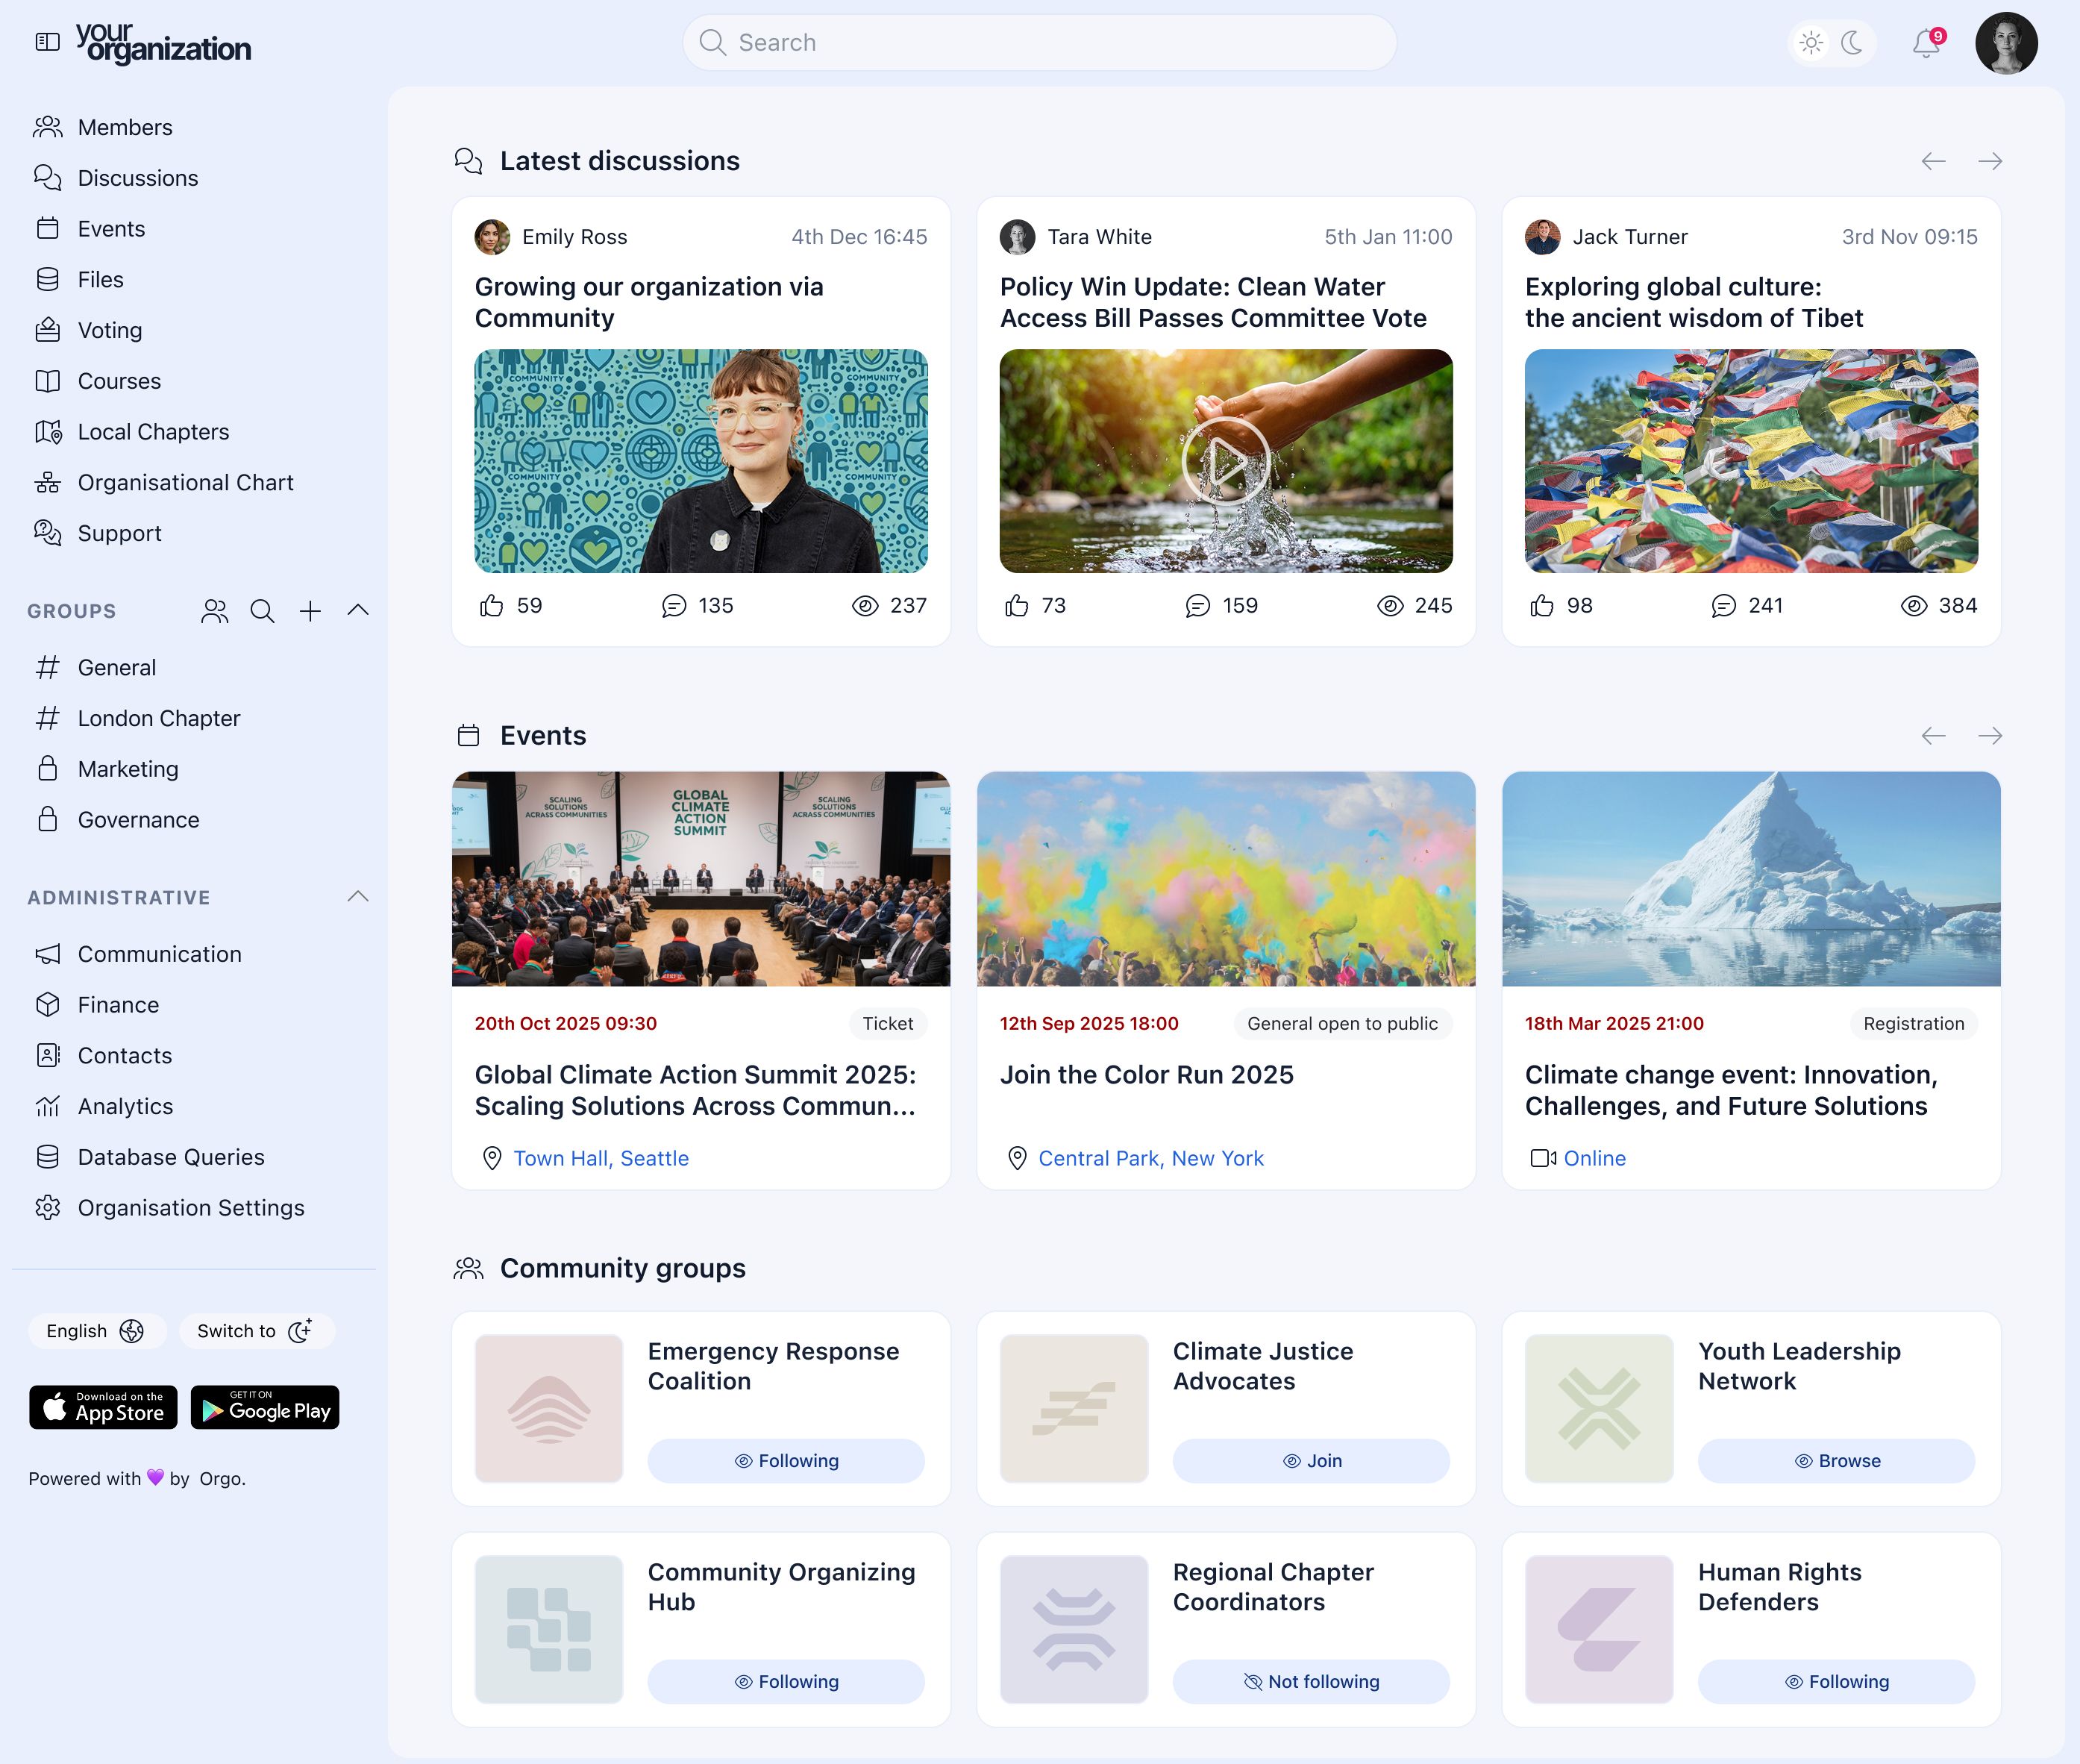
Task: Collapse the ADMINISTRATIVE section
Action: (x=358, y=896)
